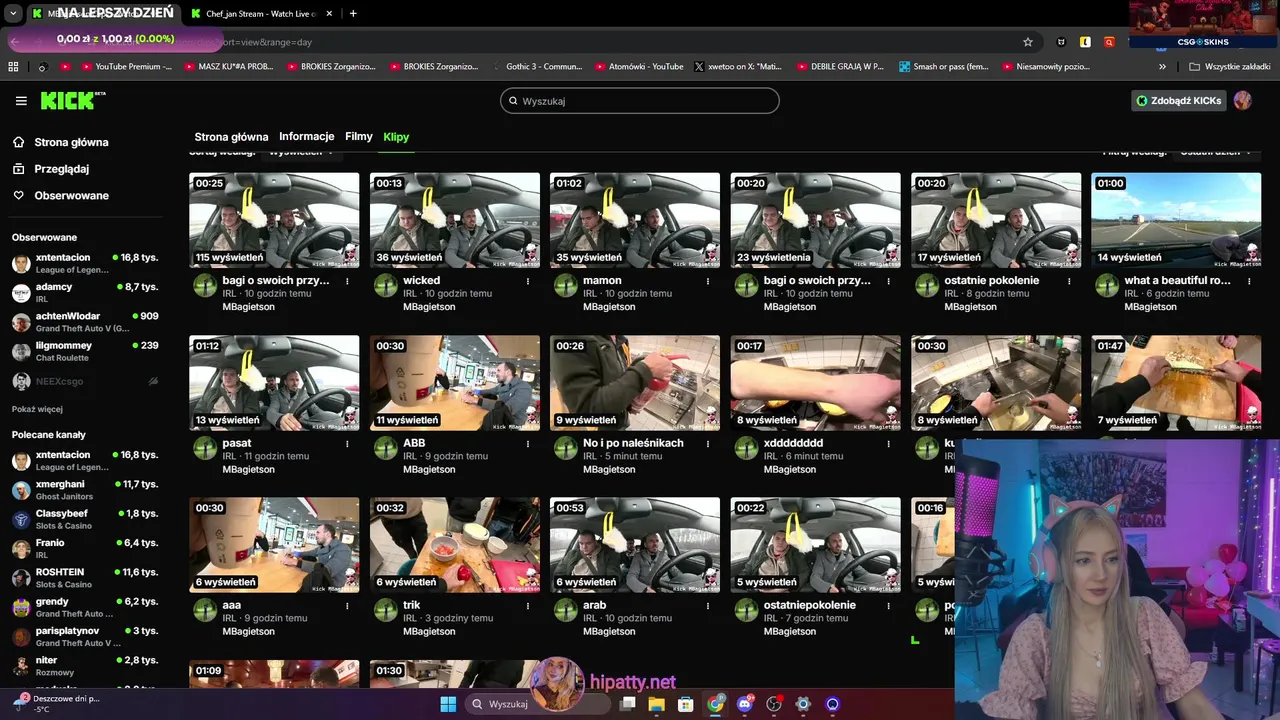The image size is (1280, 720).
Task: Open OBS Studio from the taskbar
Action: (x=773, y=704)
